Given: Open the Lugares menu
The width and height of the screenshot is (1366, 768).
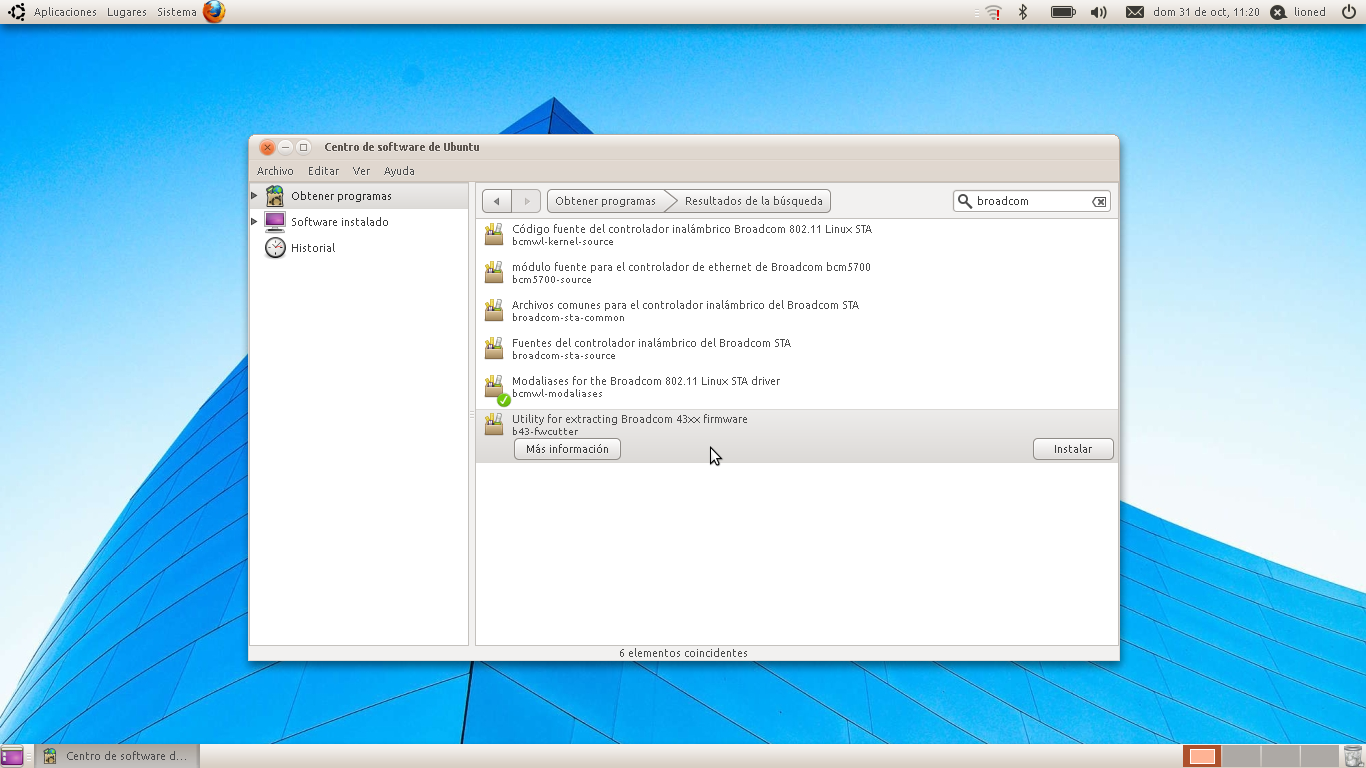Looking at the screenshot, I should pos(127,12).
